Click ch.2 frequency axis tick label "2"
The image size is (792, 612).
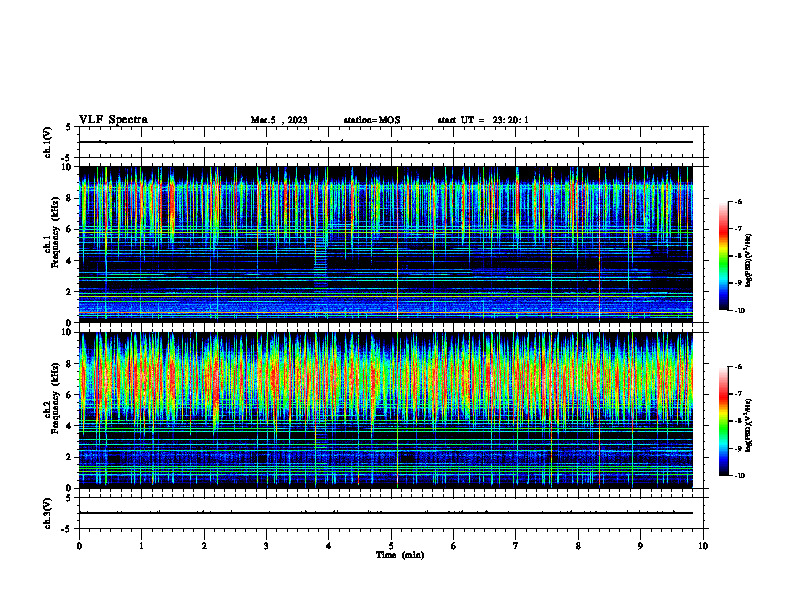tap(70, 457)
